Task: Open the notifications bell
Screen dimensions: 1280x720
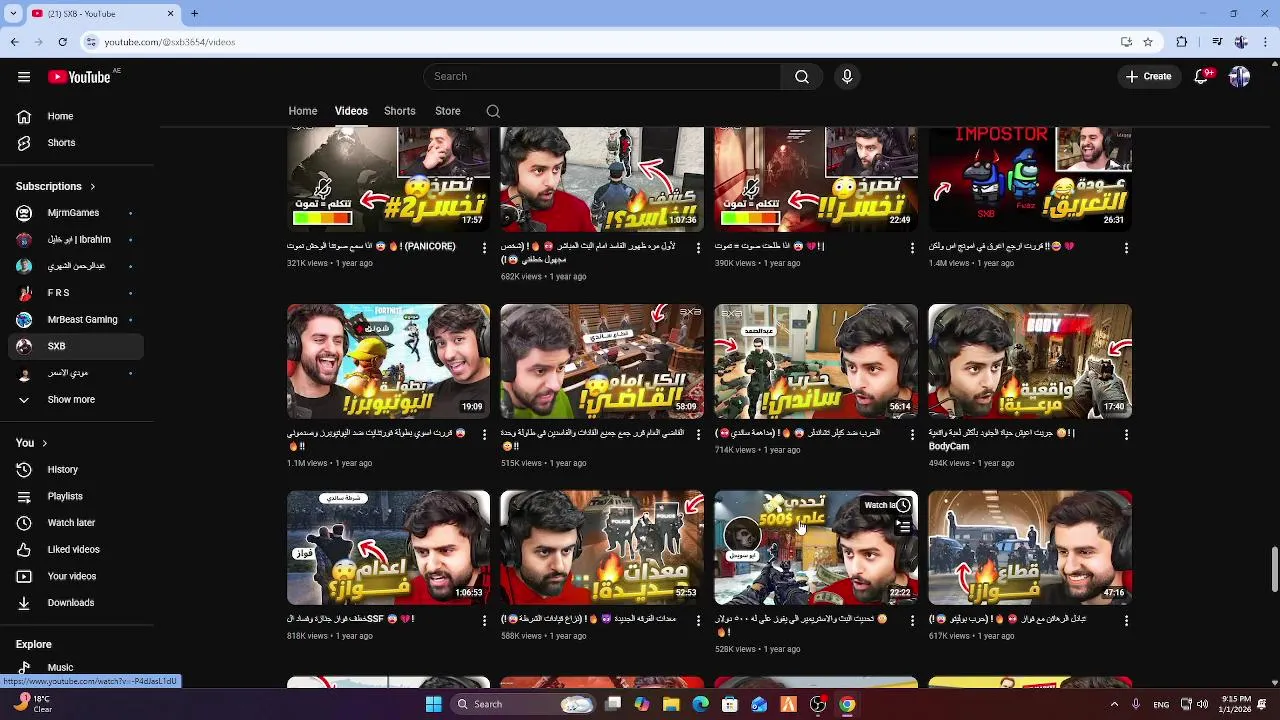Action: (1202, 77)
